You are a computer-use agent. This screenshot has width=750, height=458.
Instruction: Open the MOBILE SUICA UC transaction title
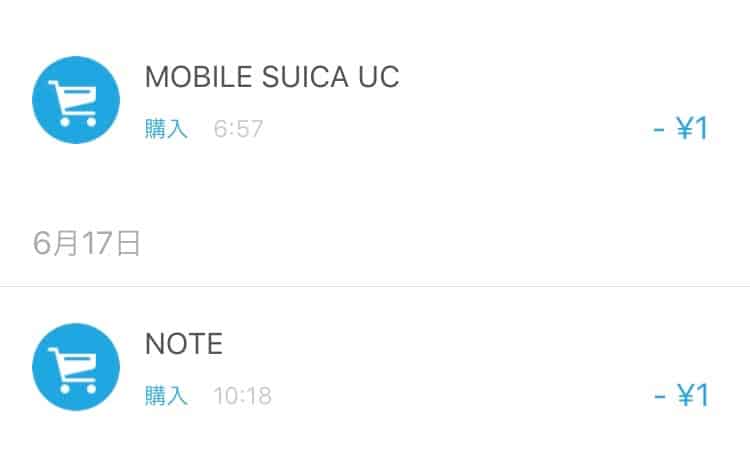pyautogui.click(x=272, y=76)
